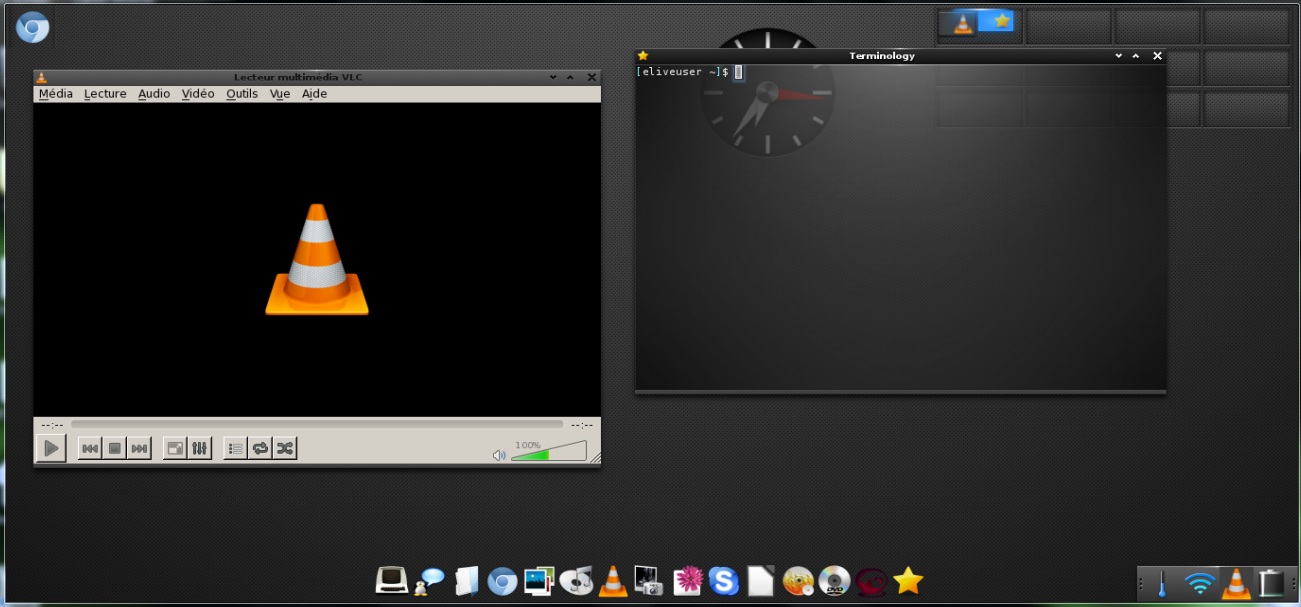Launch Skype from the dock
Image resolution: width=1301 pixels, height=607 pixels.
(x=723, y=581)
